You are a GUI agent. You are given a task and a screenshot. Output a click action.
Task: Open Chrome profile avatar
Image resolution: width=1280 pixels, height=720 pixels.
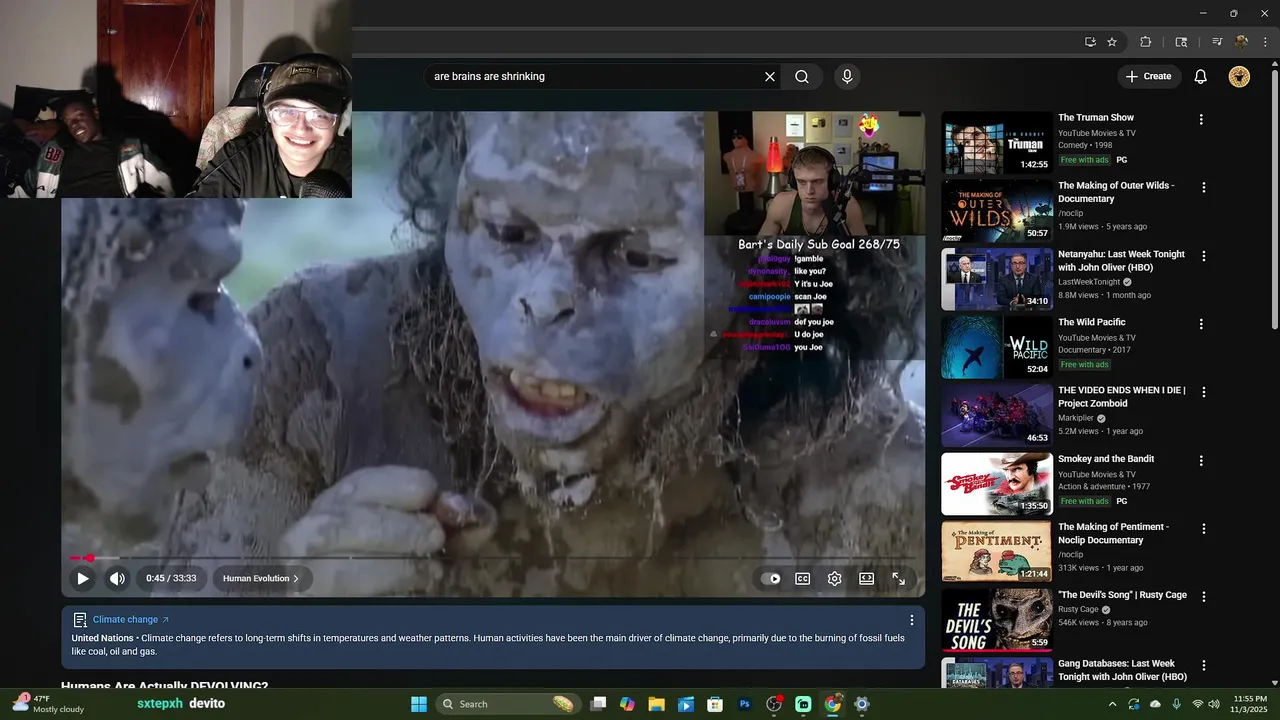(1242, 42)
